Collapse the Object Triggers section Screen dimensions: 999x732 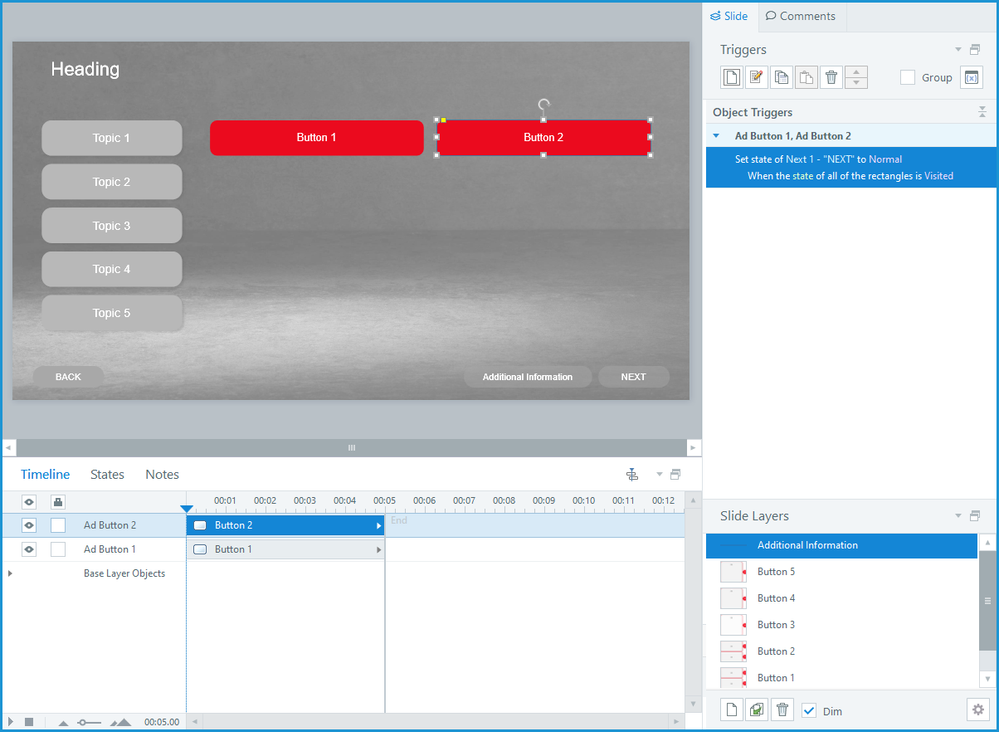pyautogui.click(x=981, y=112)
